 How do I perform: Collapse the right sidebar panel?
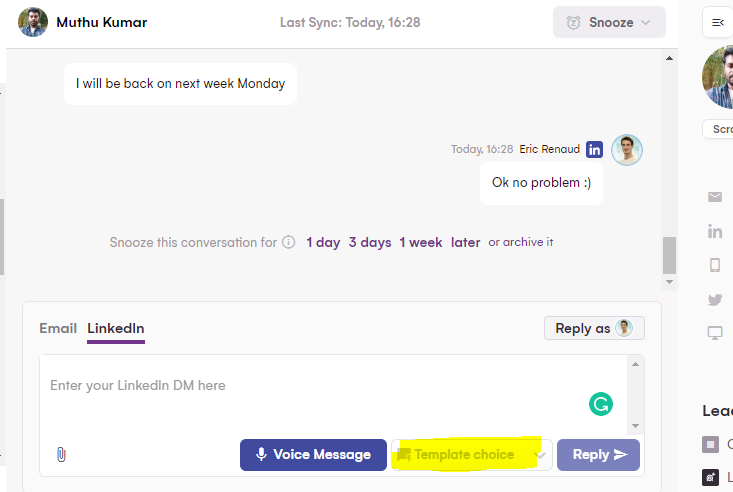point(718,22)
